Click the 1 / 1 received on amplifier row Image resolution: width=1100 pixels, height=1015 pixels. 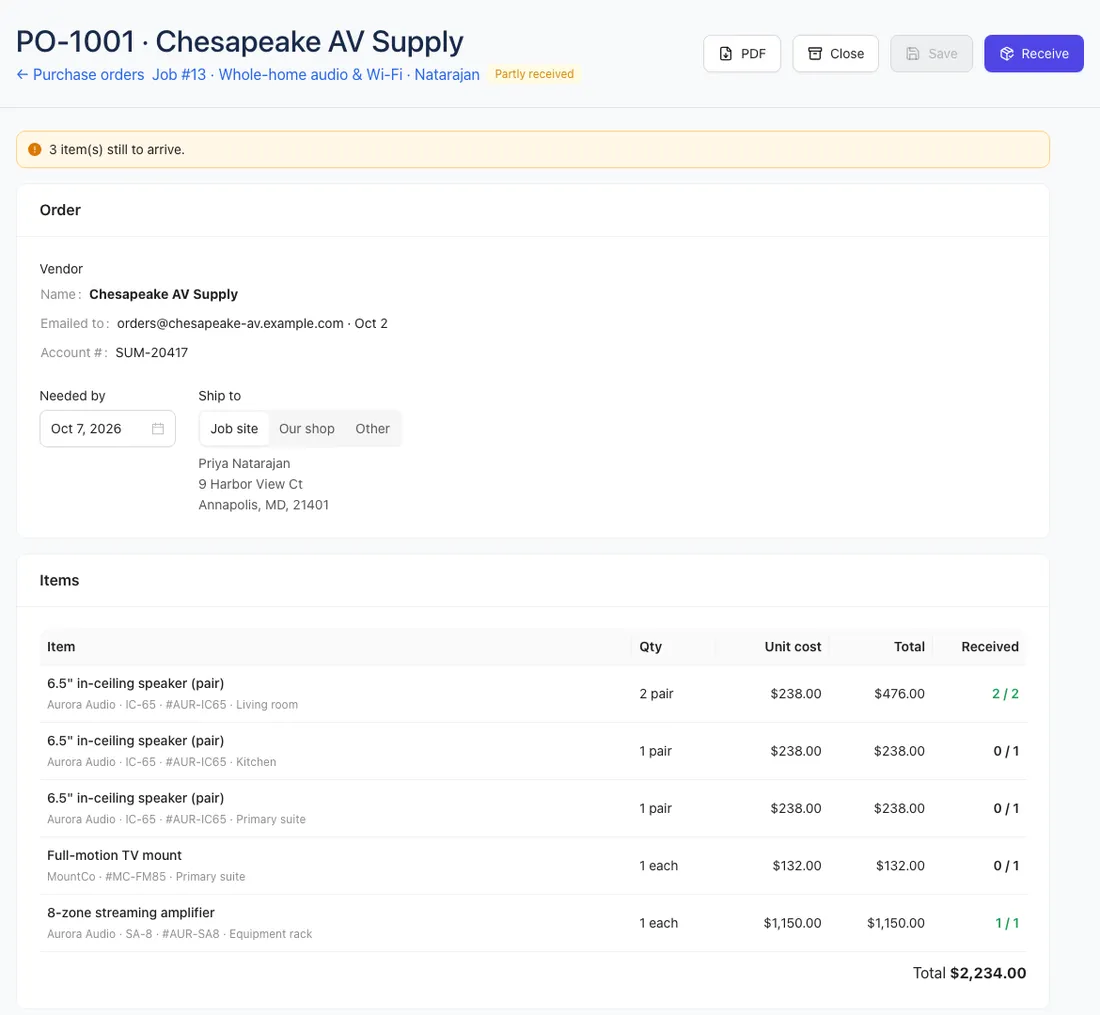(x=1007, y=924)
